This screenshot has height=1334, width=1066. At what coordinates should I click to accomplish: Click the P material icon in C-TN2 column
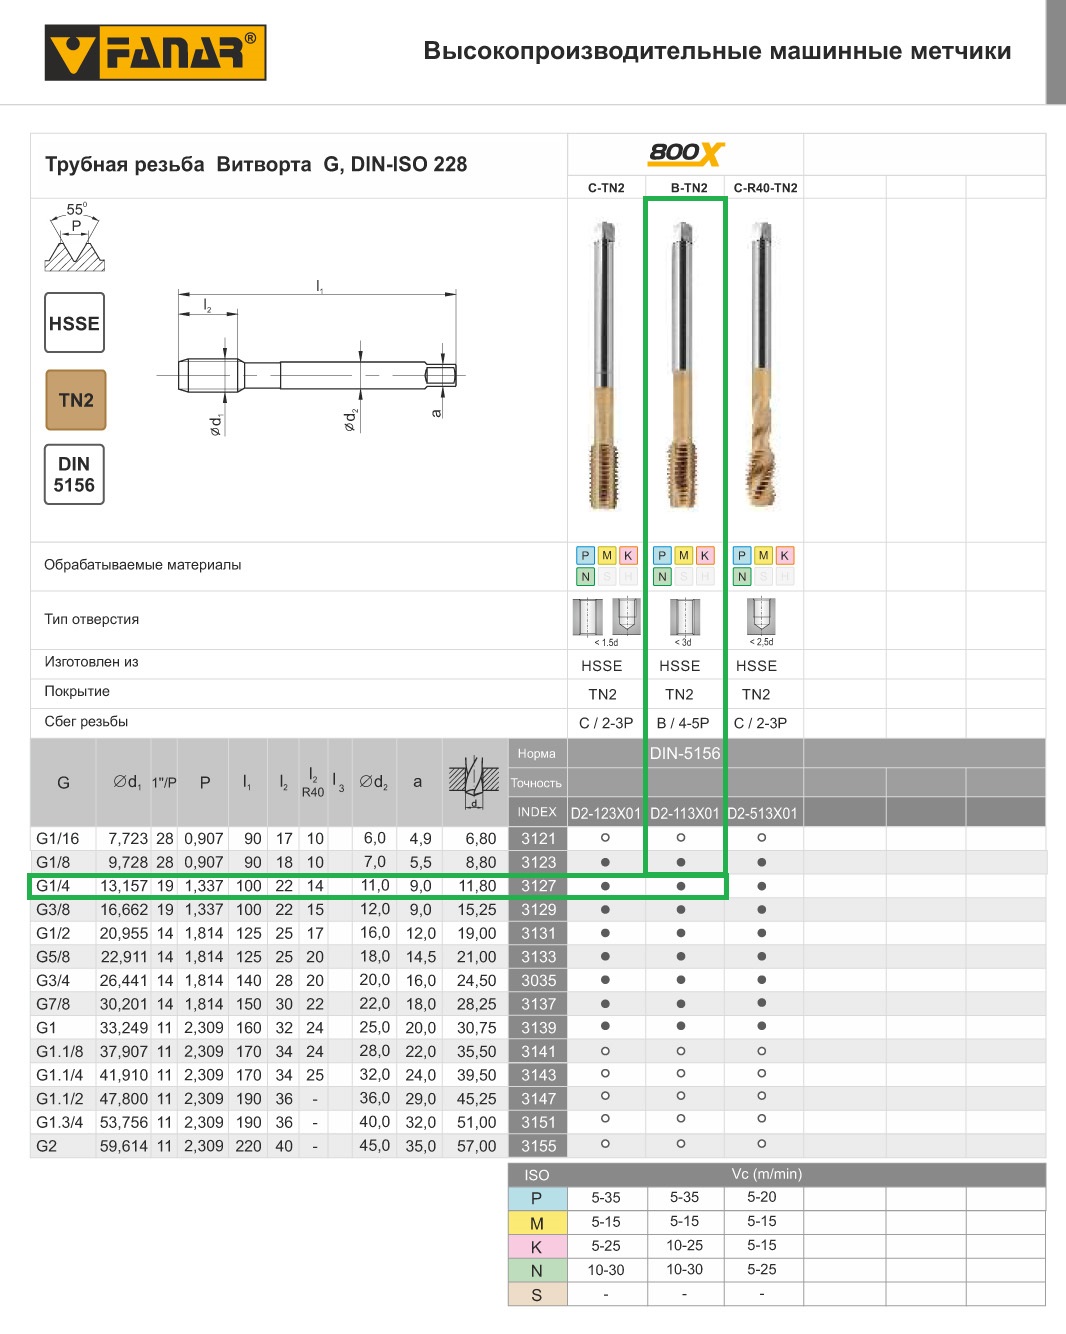[586, 555]
